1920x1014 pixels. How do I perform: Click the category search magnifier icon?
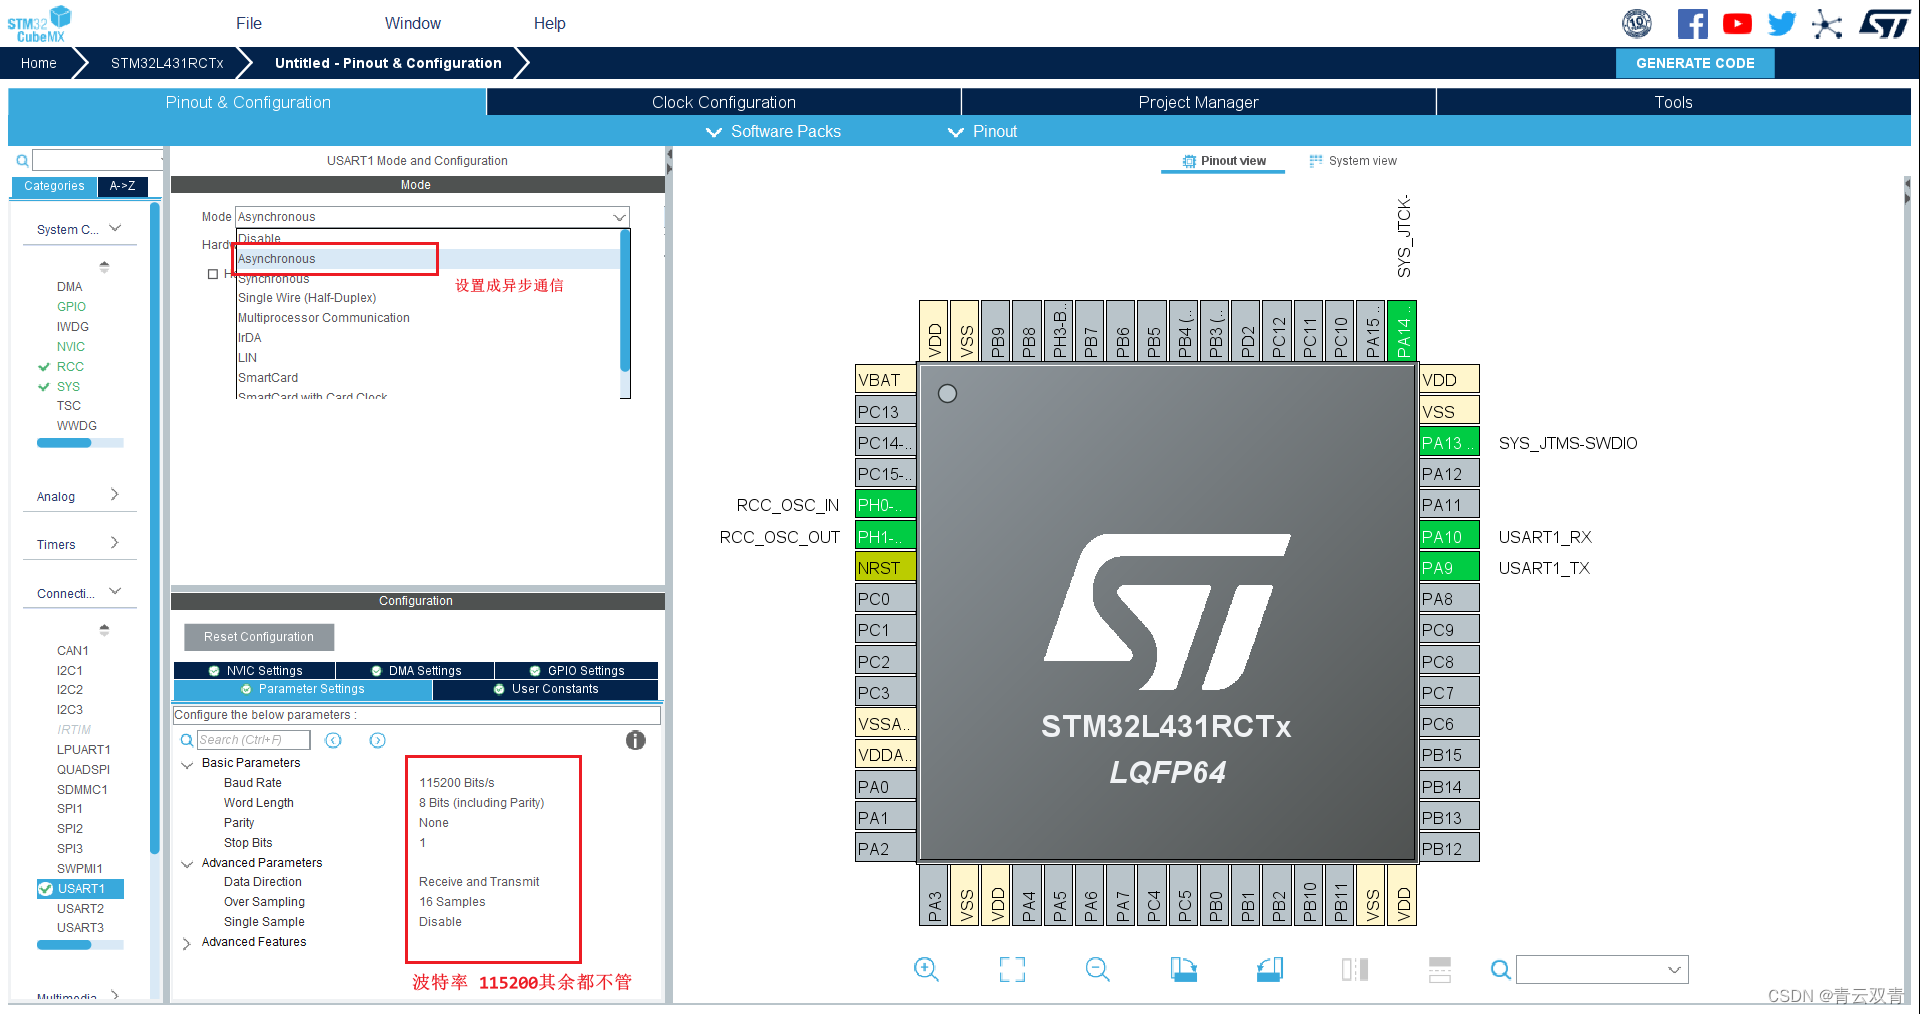[22, 160]
